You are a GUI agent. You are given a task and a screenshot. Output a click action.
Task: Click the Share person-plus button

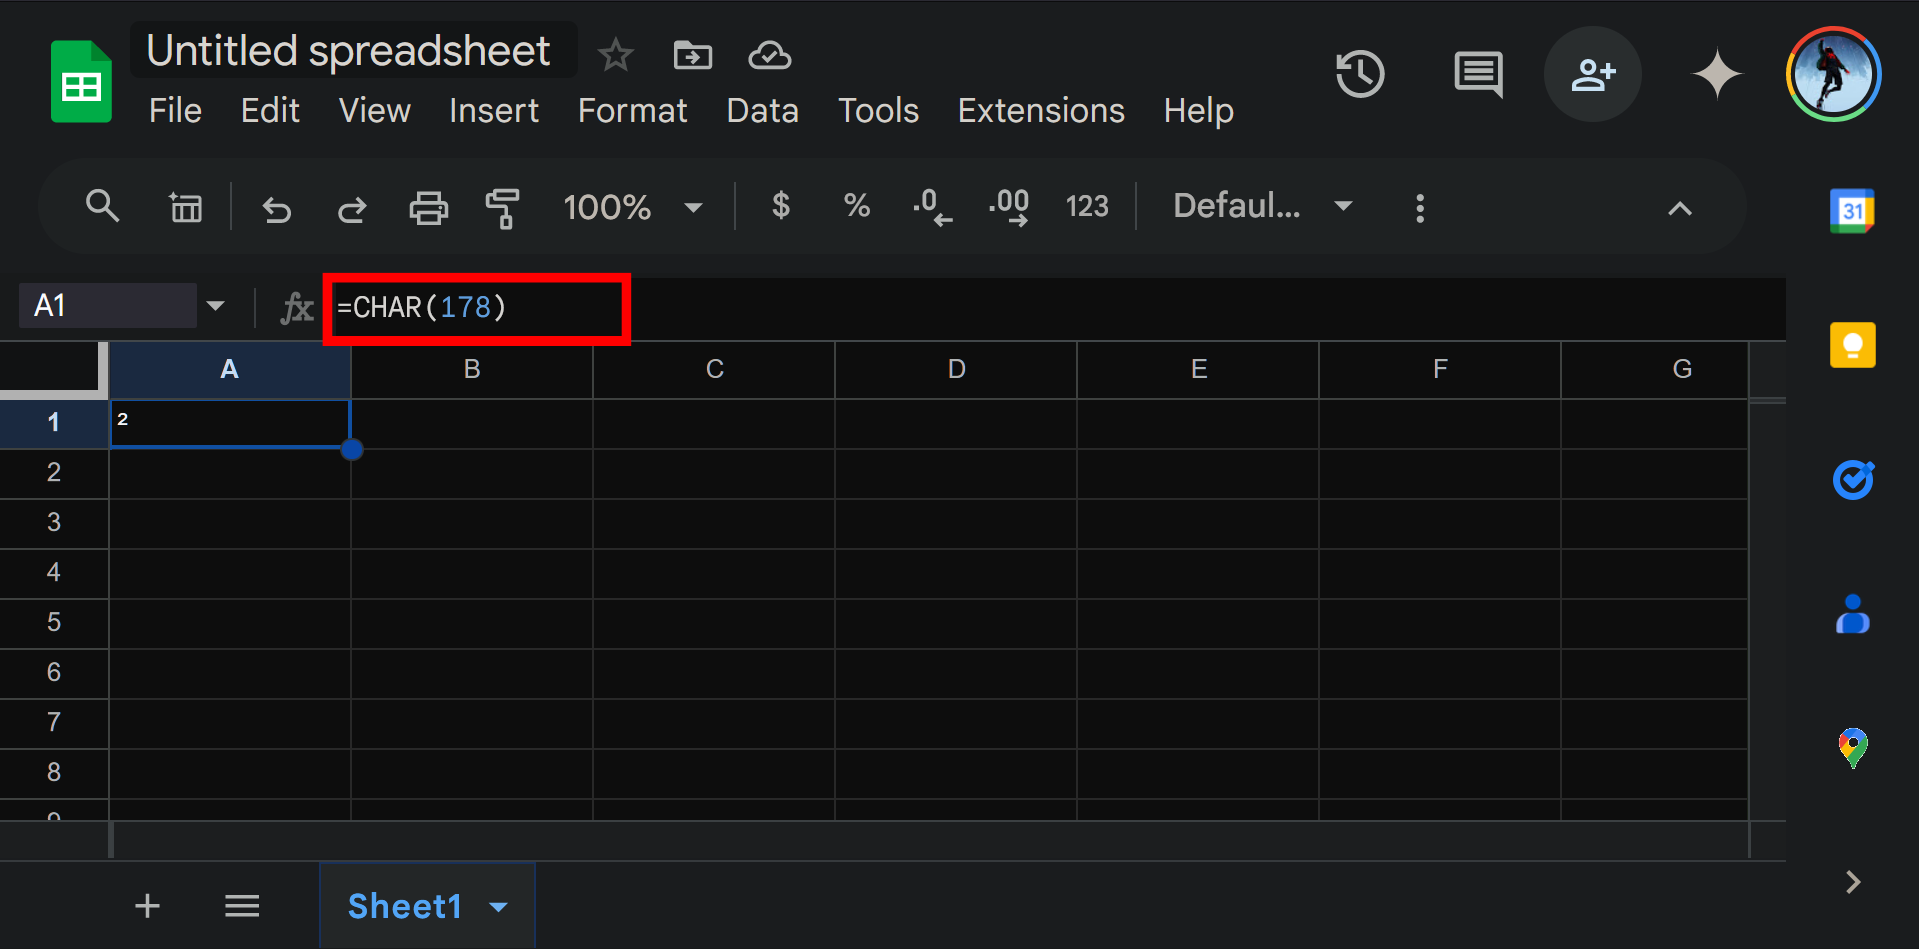coord(1592,74)
